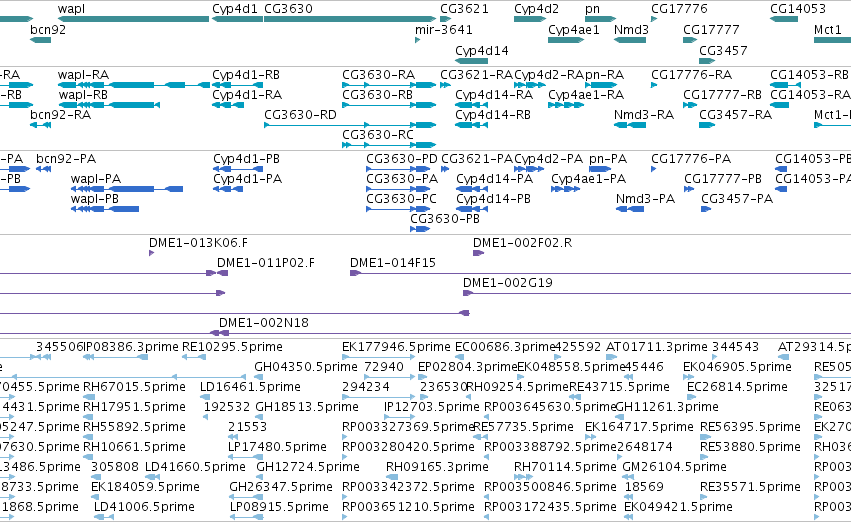Select the mir-3641 gene label
This screenshot has height=522, width=851.
pyautogui.click(x=443, y=30)
